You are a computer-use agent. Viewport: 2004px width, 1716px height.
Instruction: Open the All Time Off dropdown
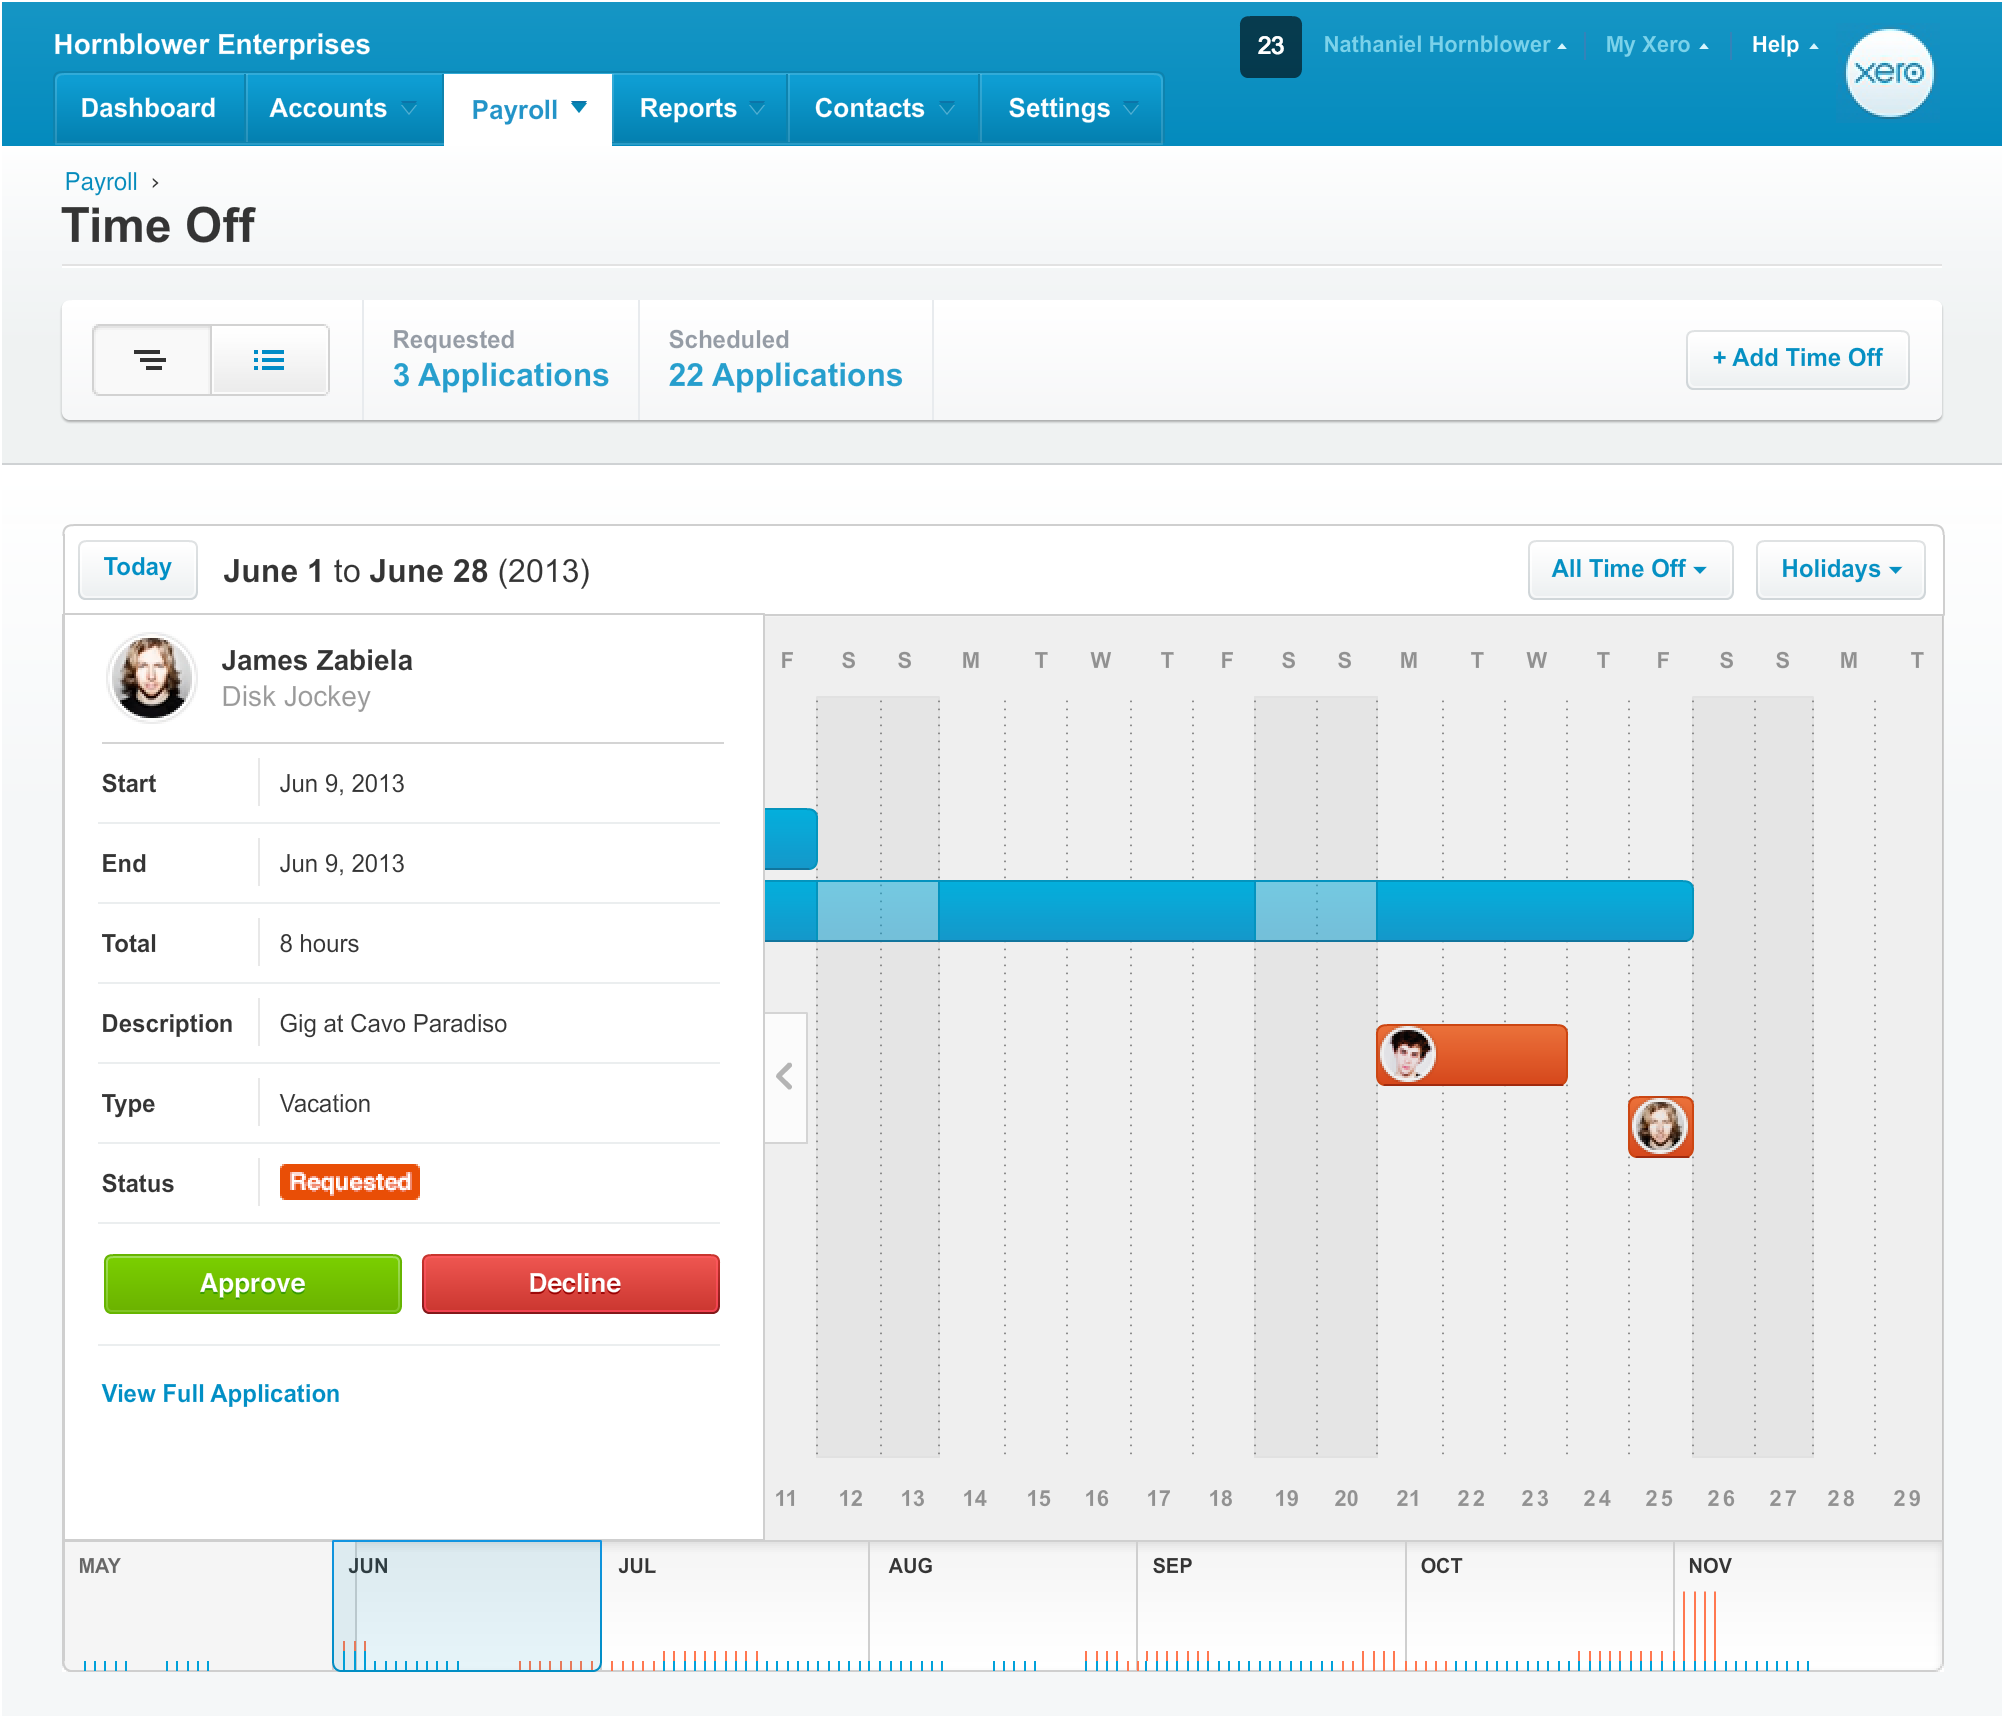click(1629, 569)
